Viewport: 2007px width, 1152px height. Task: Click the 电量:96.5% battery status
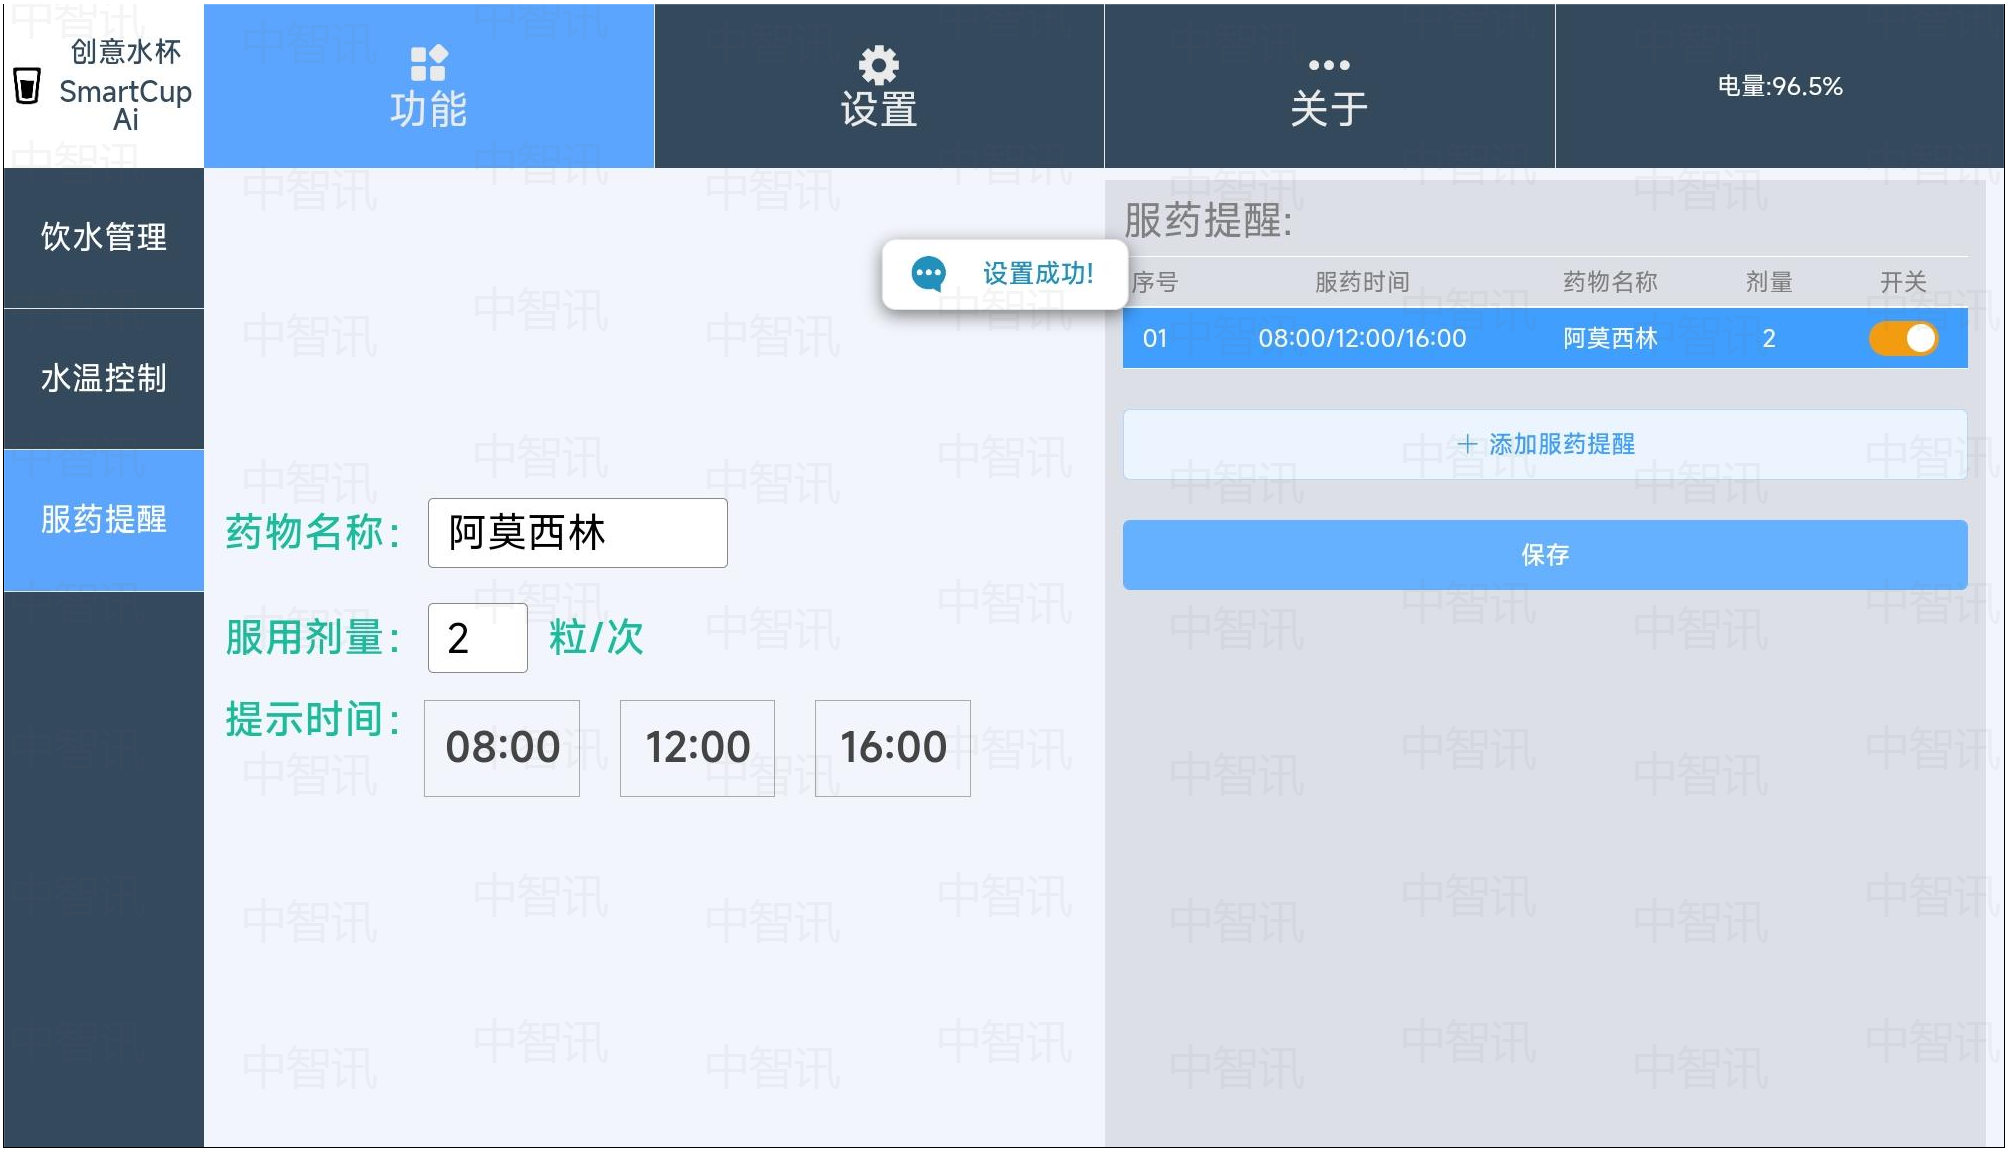pyautogui.click(x=1780, y=86)
